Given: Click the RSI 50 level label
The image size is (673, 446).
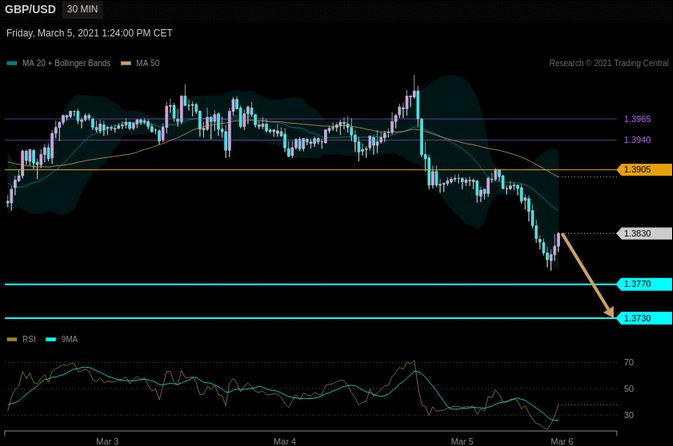Looking at the screenshot, I should pos(629,389).
